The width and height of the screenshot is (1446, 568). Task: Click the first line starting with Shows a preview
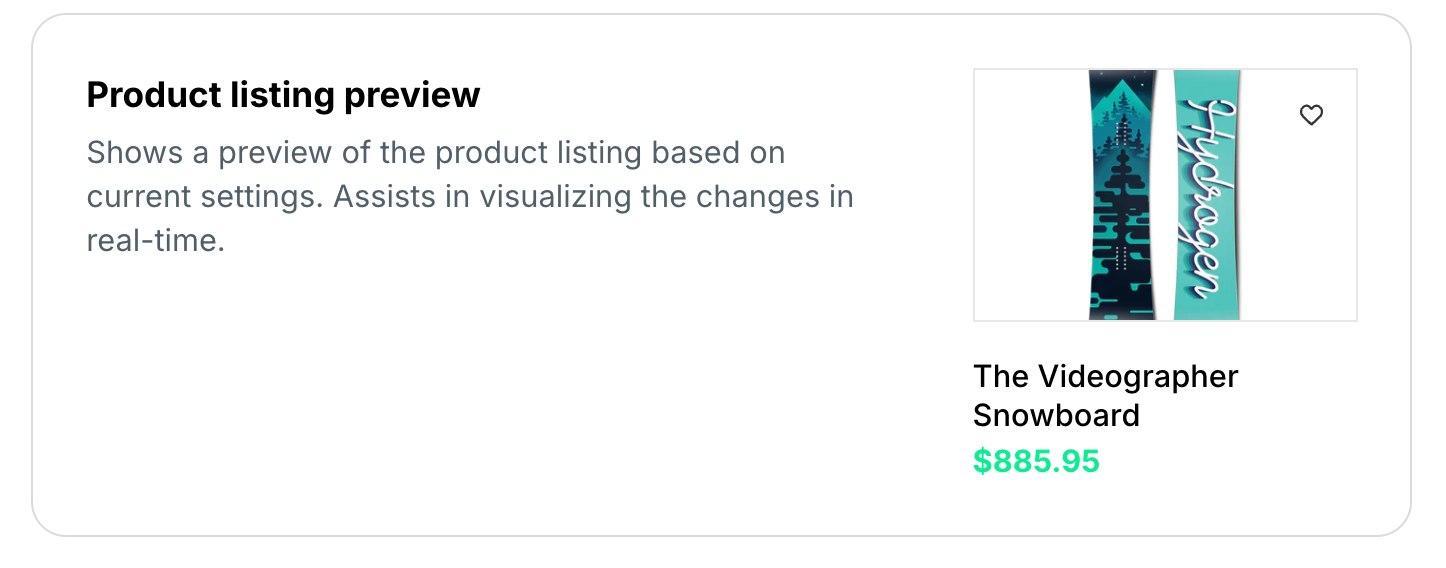[x=435, y=153]
